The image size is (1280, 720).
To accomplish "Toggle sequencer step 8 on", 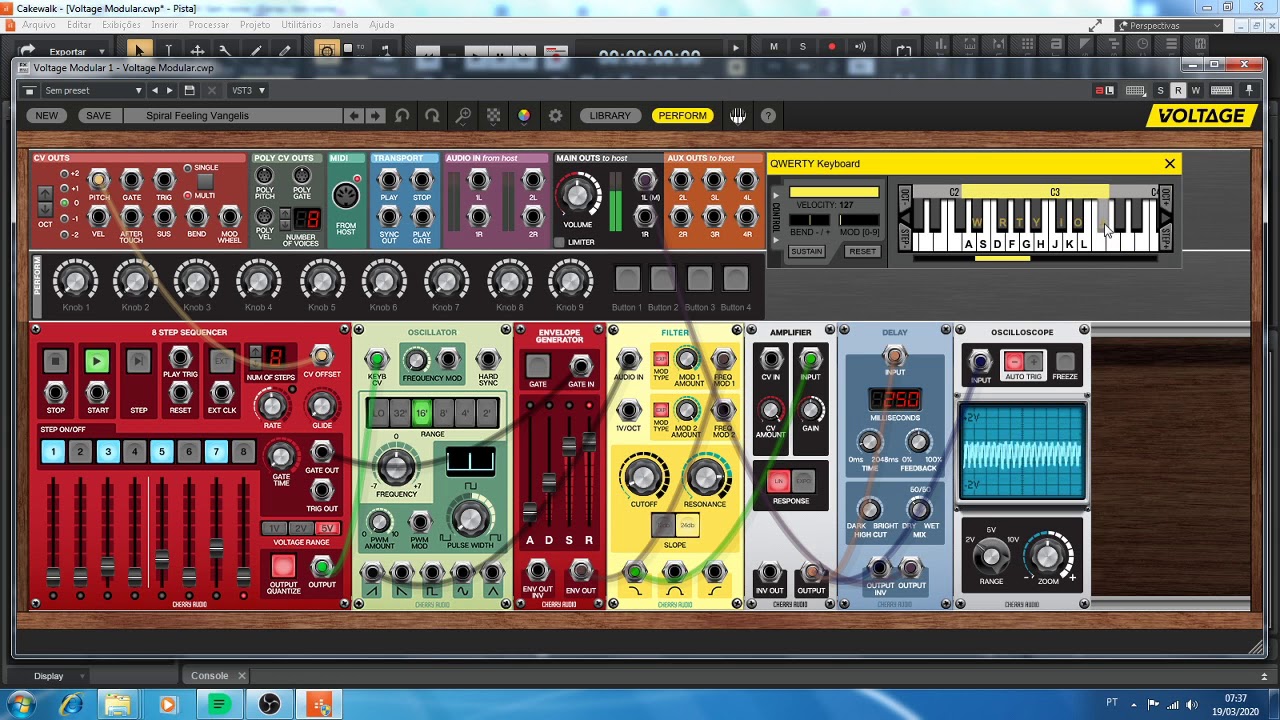I will 242,452.
